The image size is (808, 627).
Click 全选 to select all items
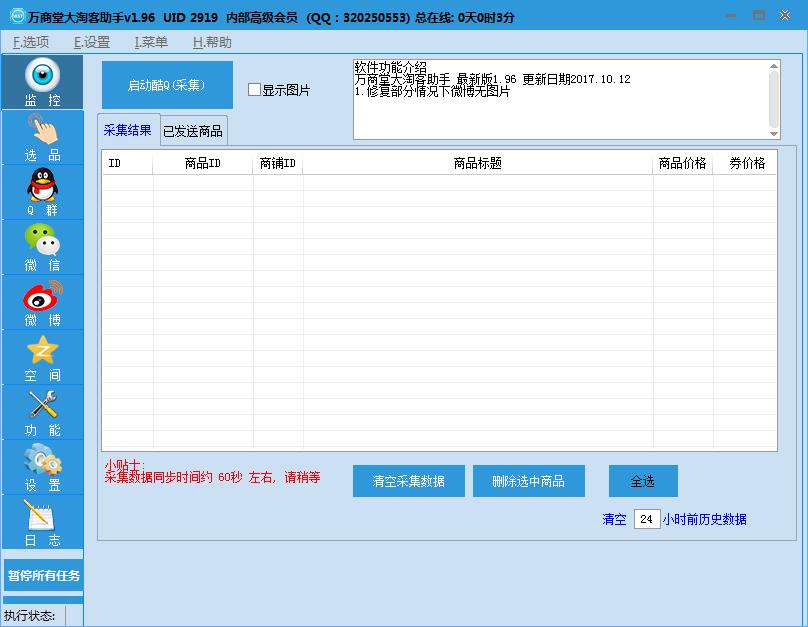coord(643,481)
